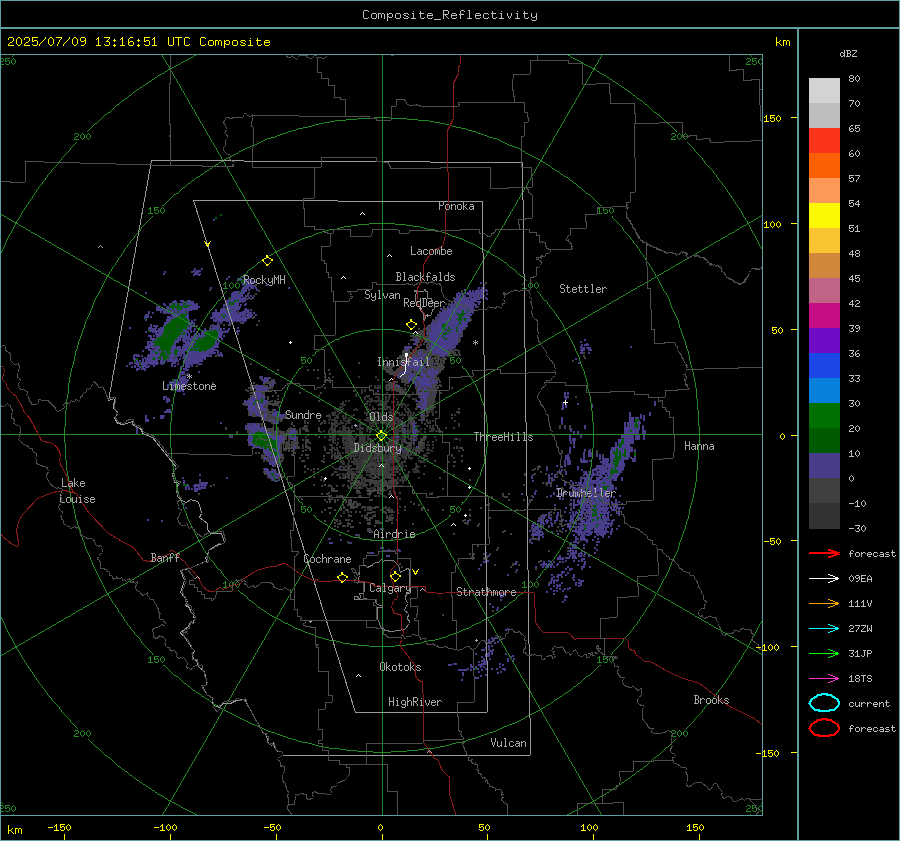Click the red forecast arrow in legend
Screen dimensions: 900x841
coord(824,553)
